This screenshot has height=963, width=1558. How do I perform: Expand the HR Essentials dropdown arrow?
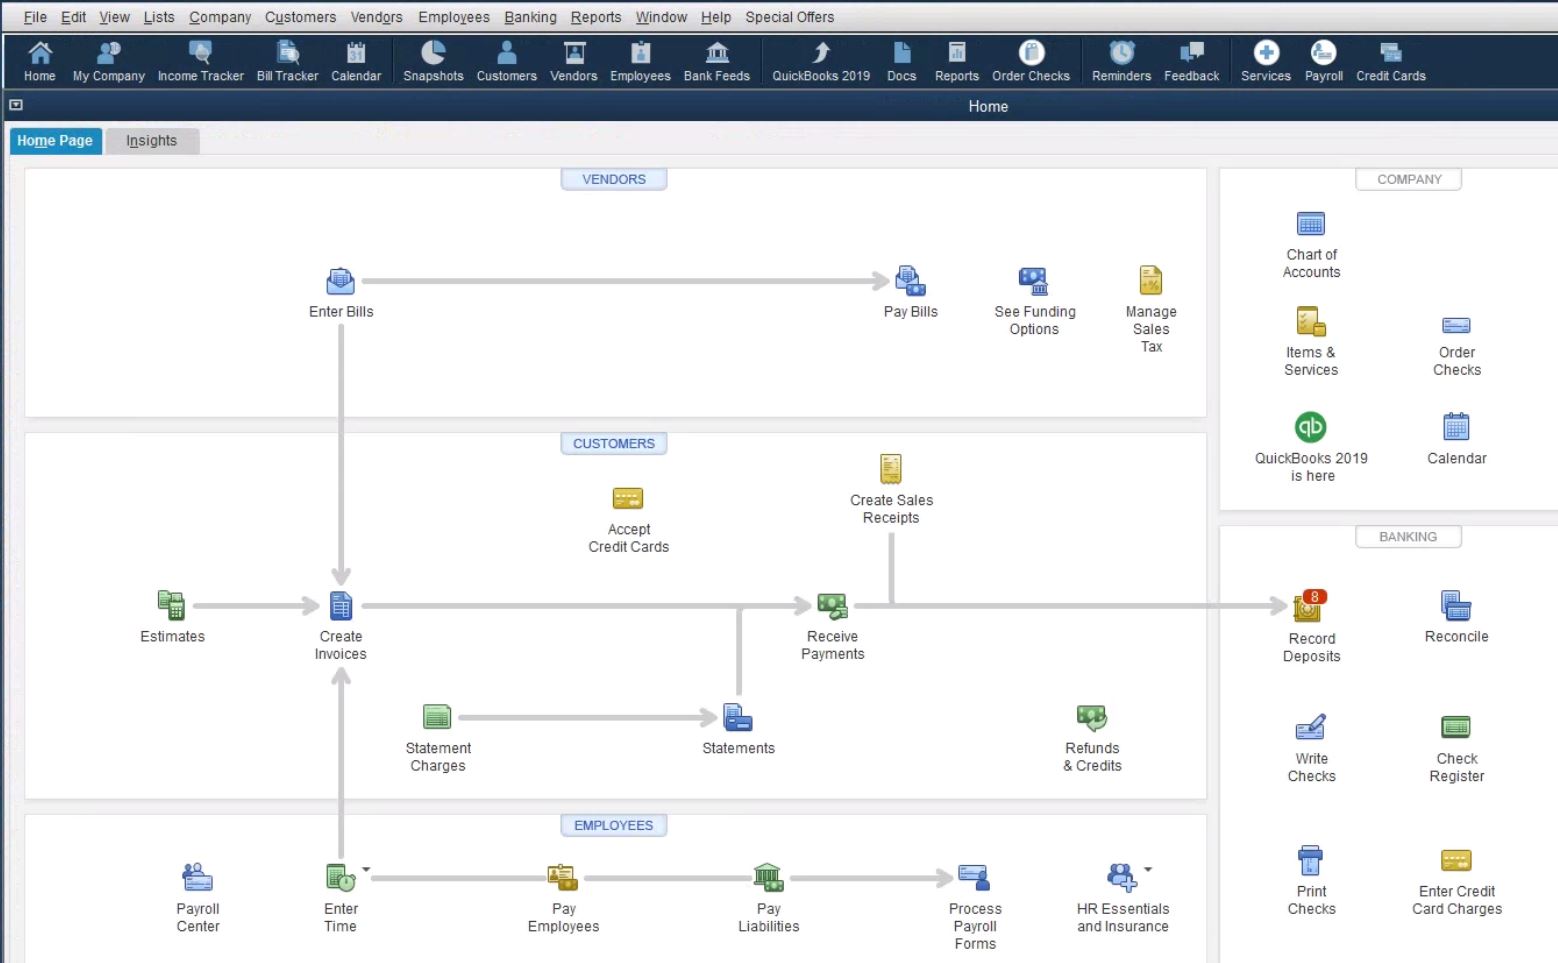pyautogui.click(x=1148, y=869)
